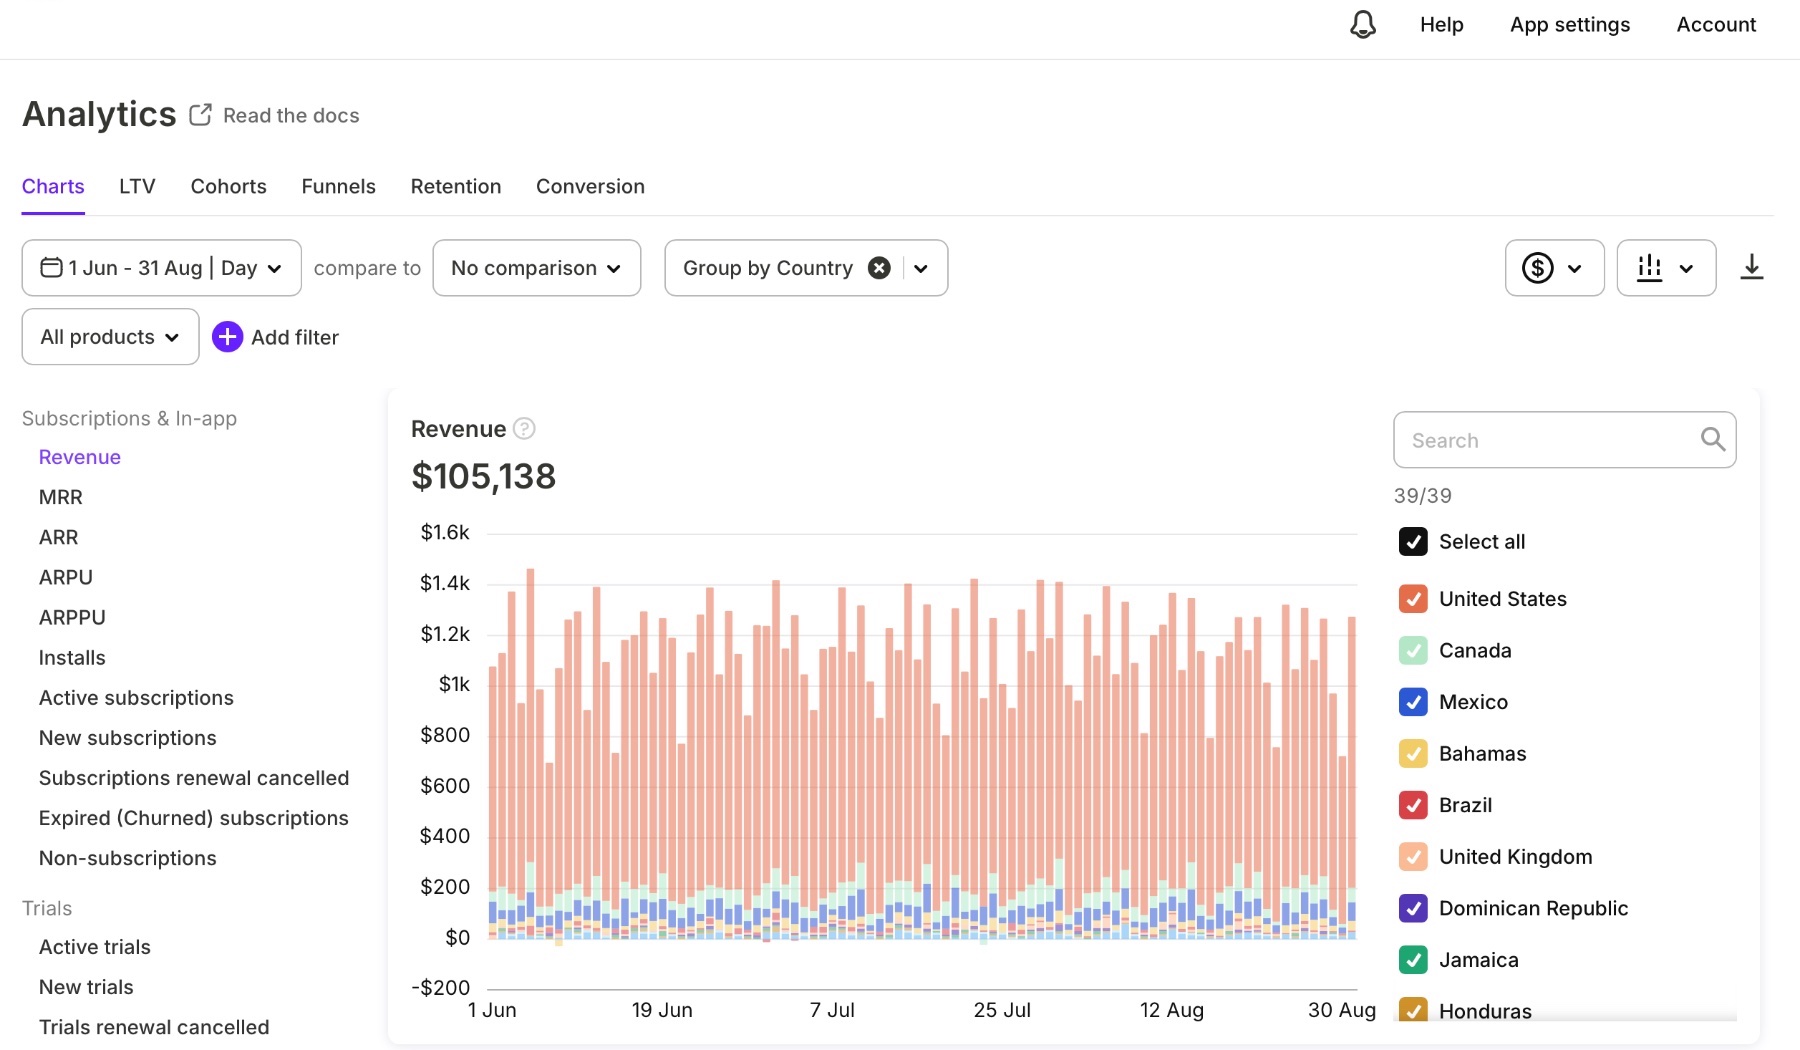
Task: Open the currency dollar dropdown
Action: (x=1554, y=268)
